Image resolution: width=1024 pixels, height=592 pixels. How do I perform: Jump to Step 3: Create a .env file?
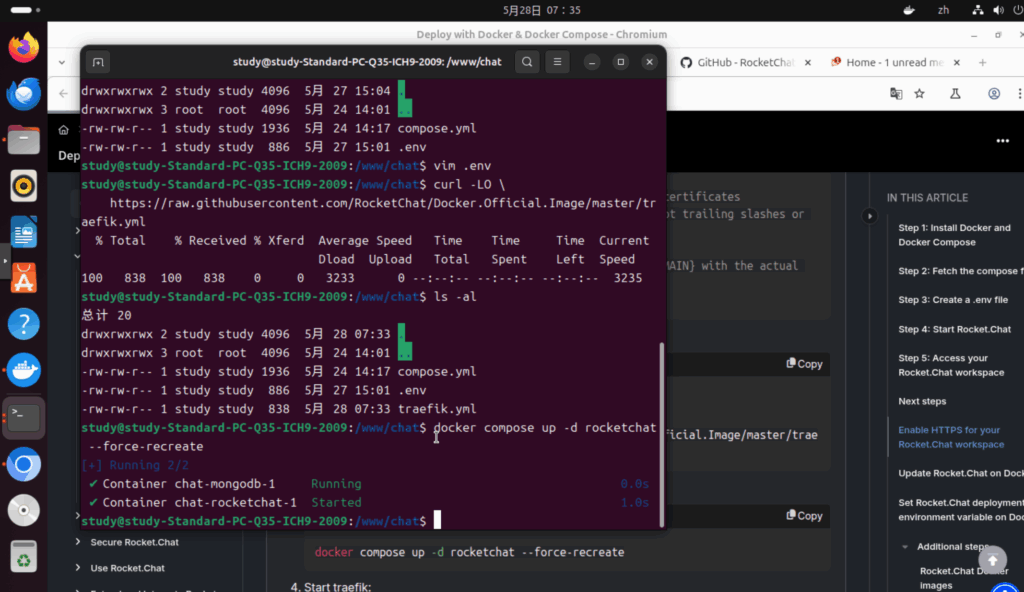click(x=953, y=300)
